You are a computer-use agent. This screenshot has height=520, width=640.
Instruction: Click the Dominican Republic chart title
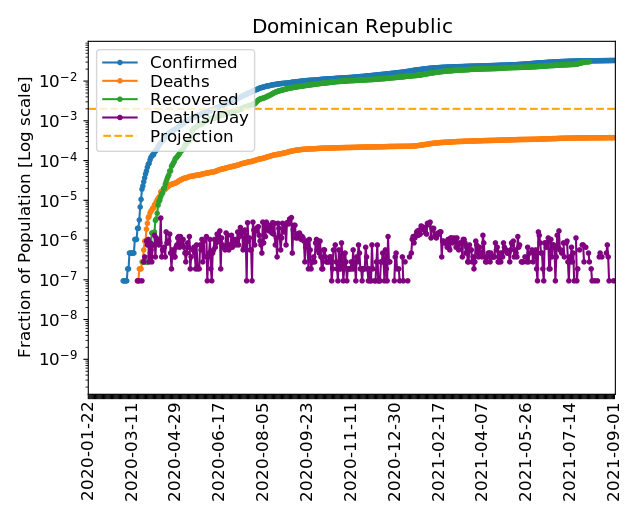352,26
